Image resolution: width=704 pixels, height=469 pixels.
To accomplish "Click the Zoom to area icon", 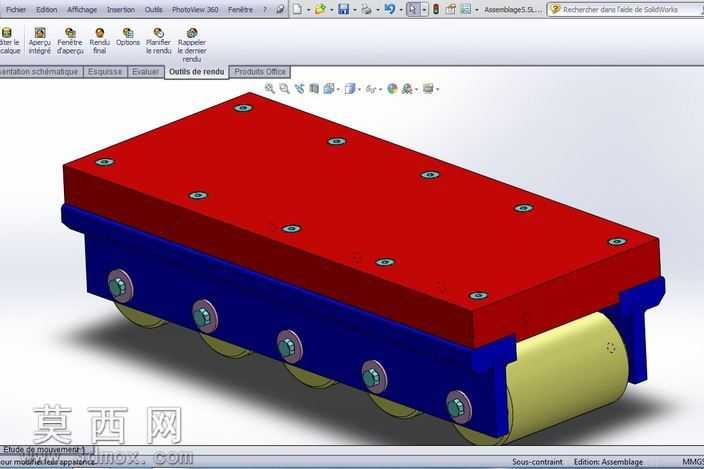I will click(284, 88).
